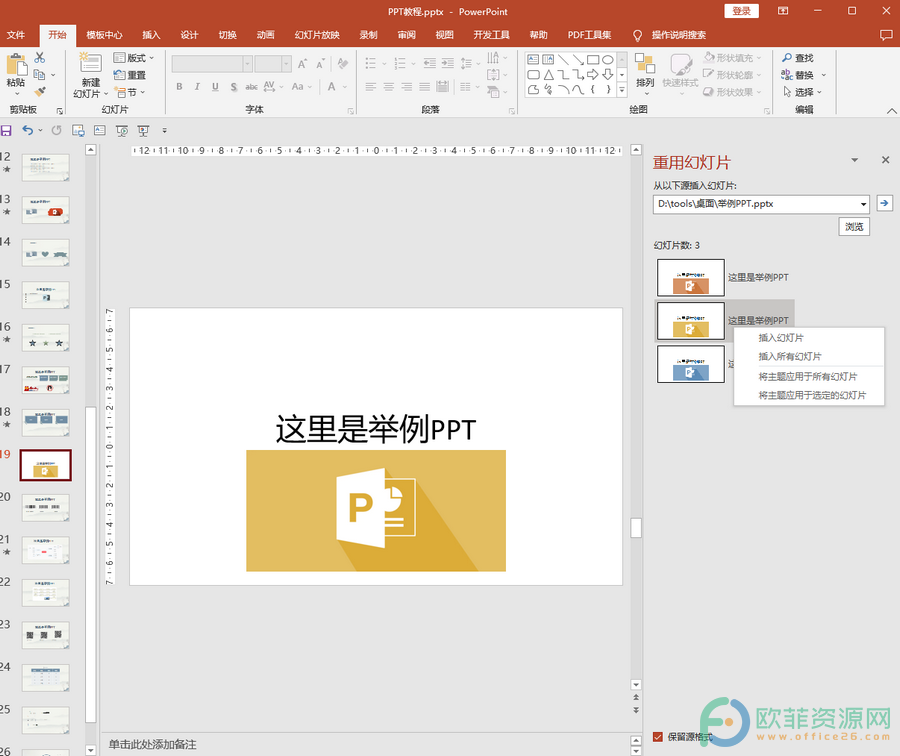
Task: Toggle Italic formatting
Action: point(197,87)
